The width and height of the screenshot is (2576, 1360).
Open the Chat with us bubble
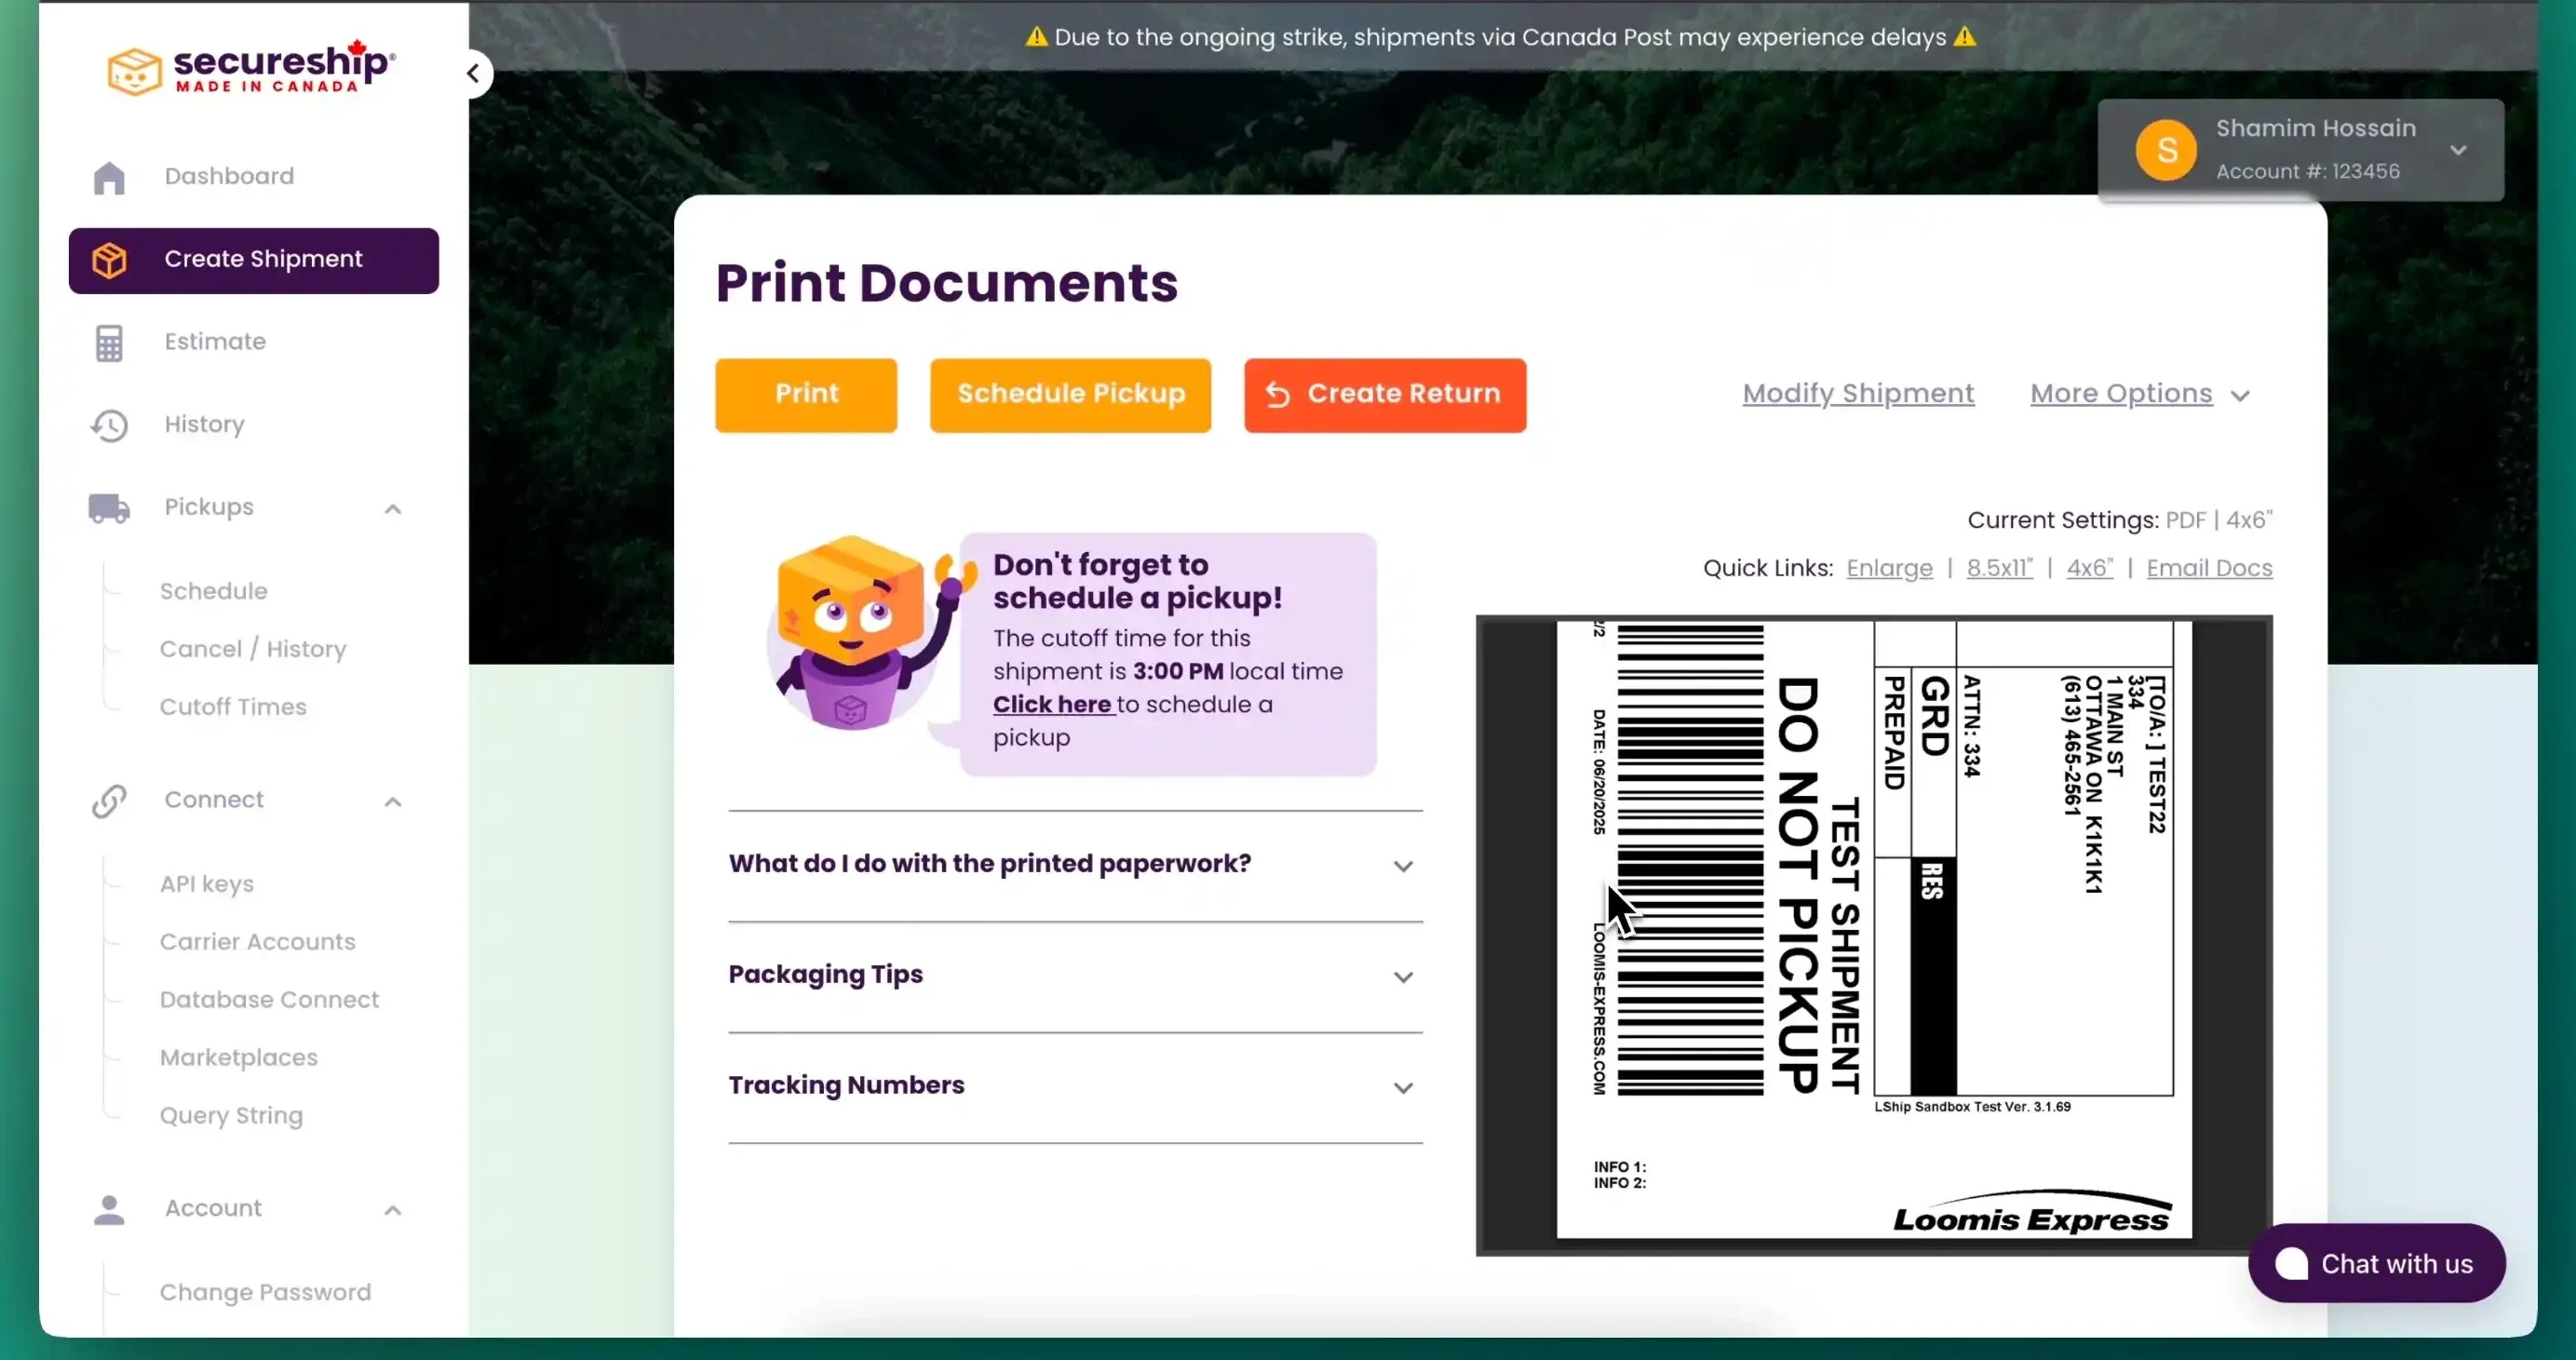pyautogui.click(x=2376, y=1263)
